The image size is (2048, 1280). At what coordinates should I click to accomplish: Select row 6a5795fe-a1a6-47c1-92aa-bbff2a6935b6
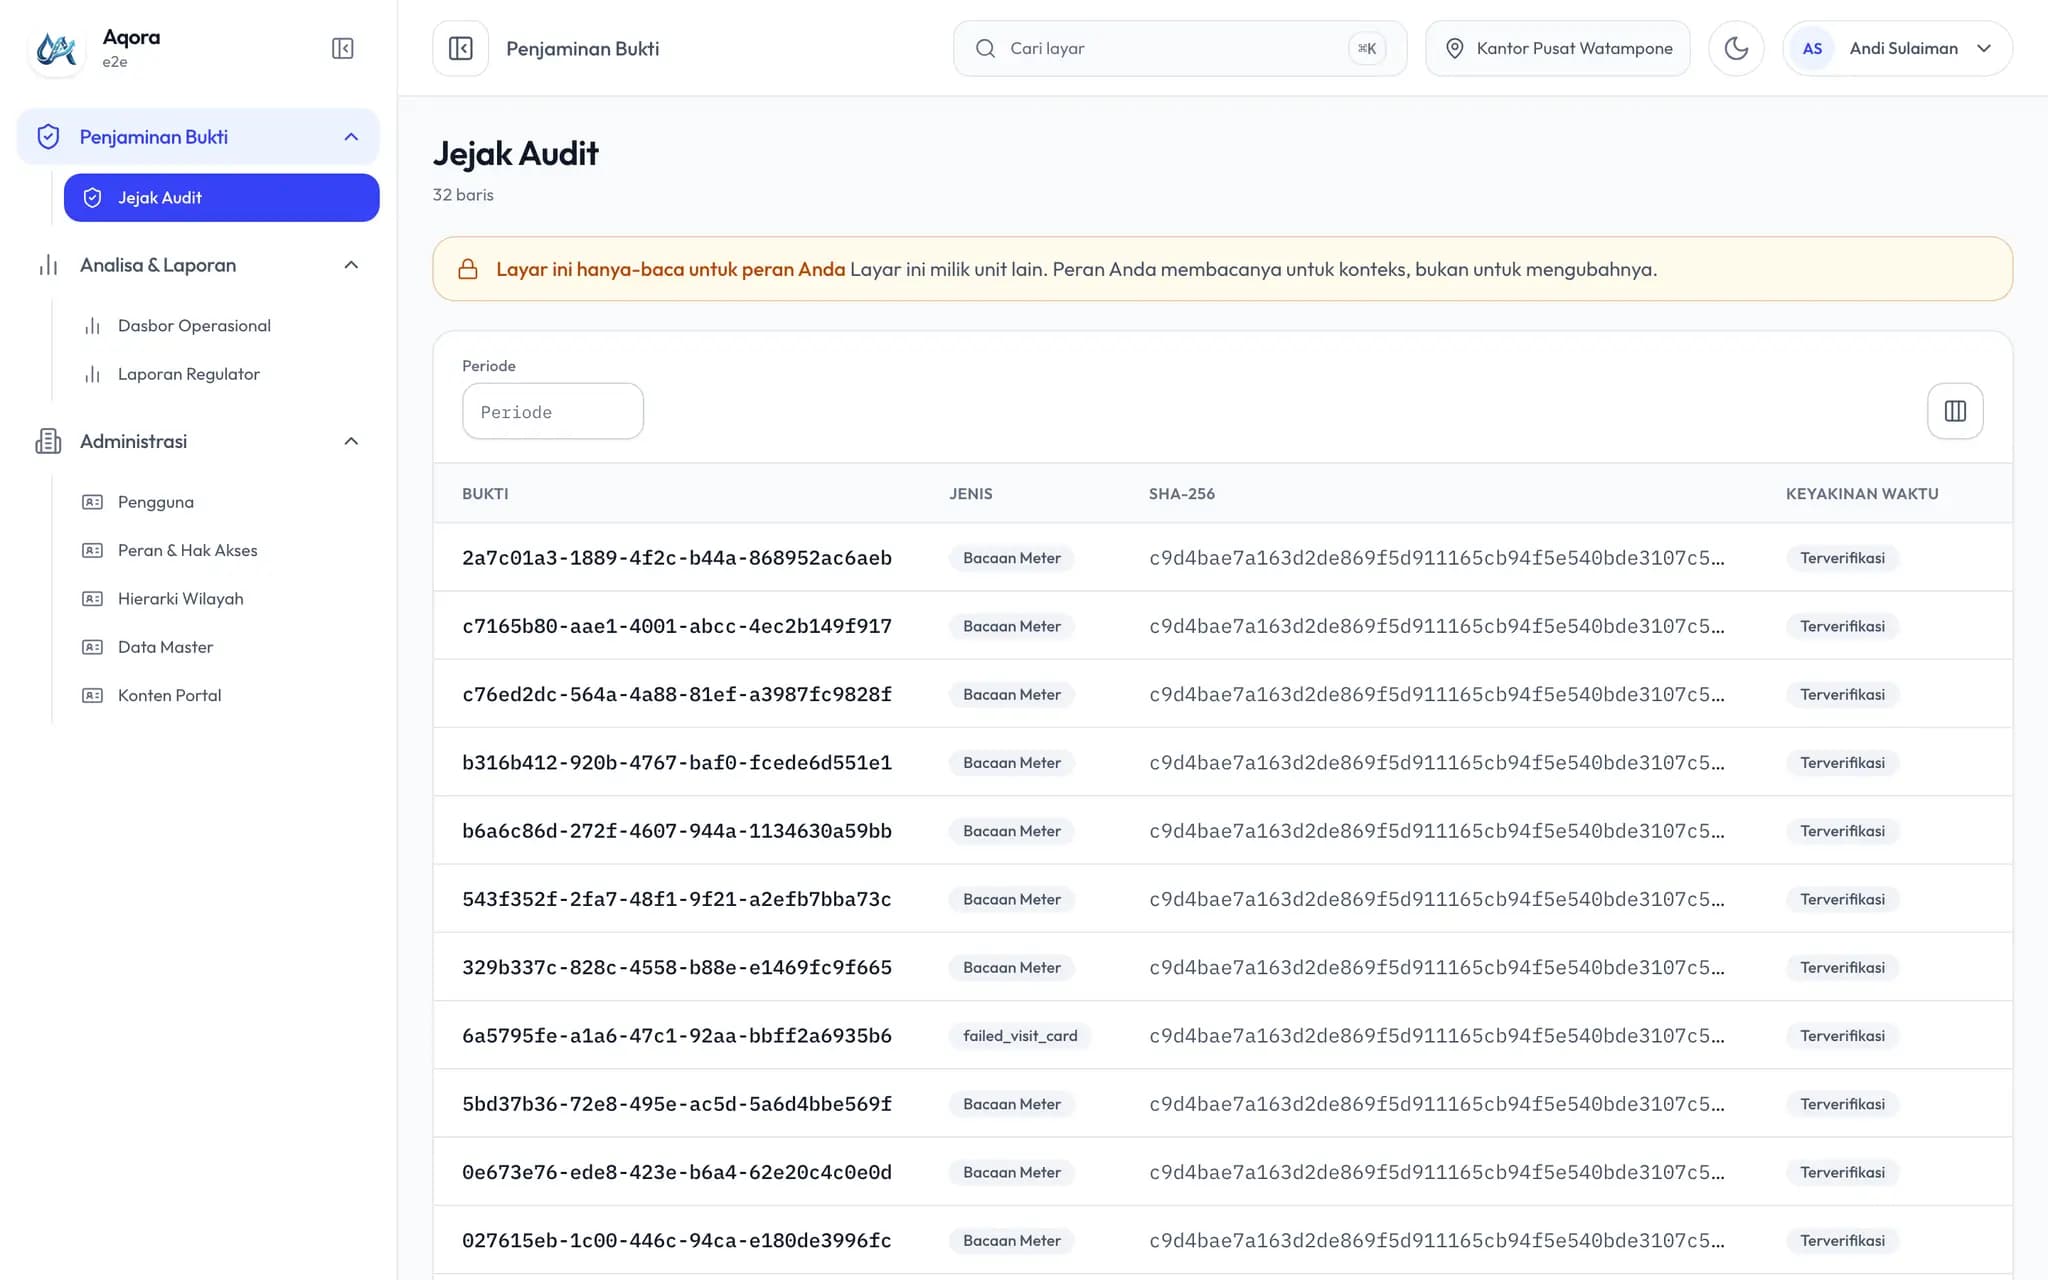click(x=1222, y=1036)
